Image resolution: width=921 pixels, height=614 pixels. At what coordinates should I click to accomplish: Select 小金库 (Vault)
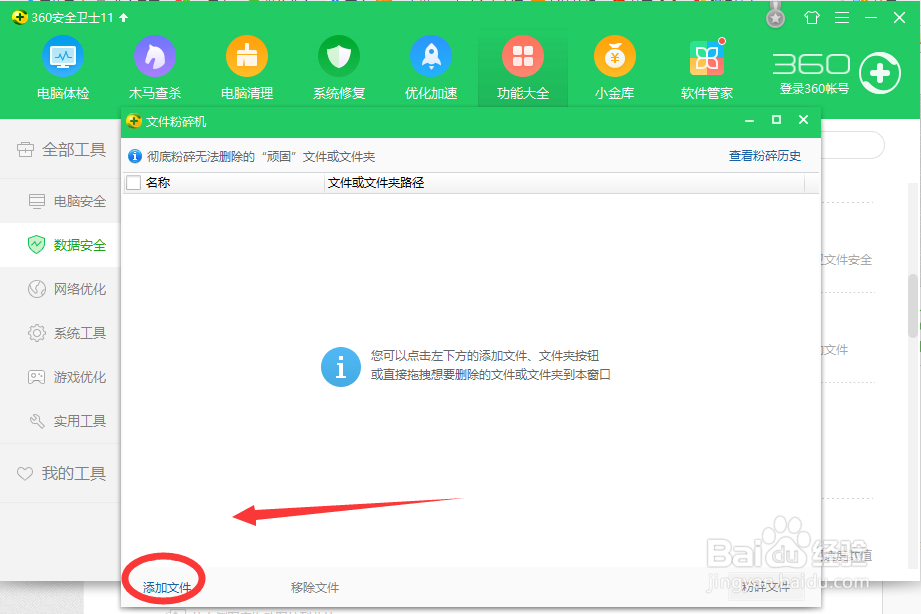(614, 67)
